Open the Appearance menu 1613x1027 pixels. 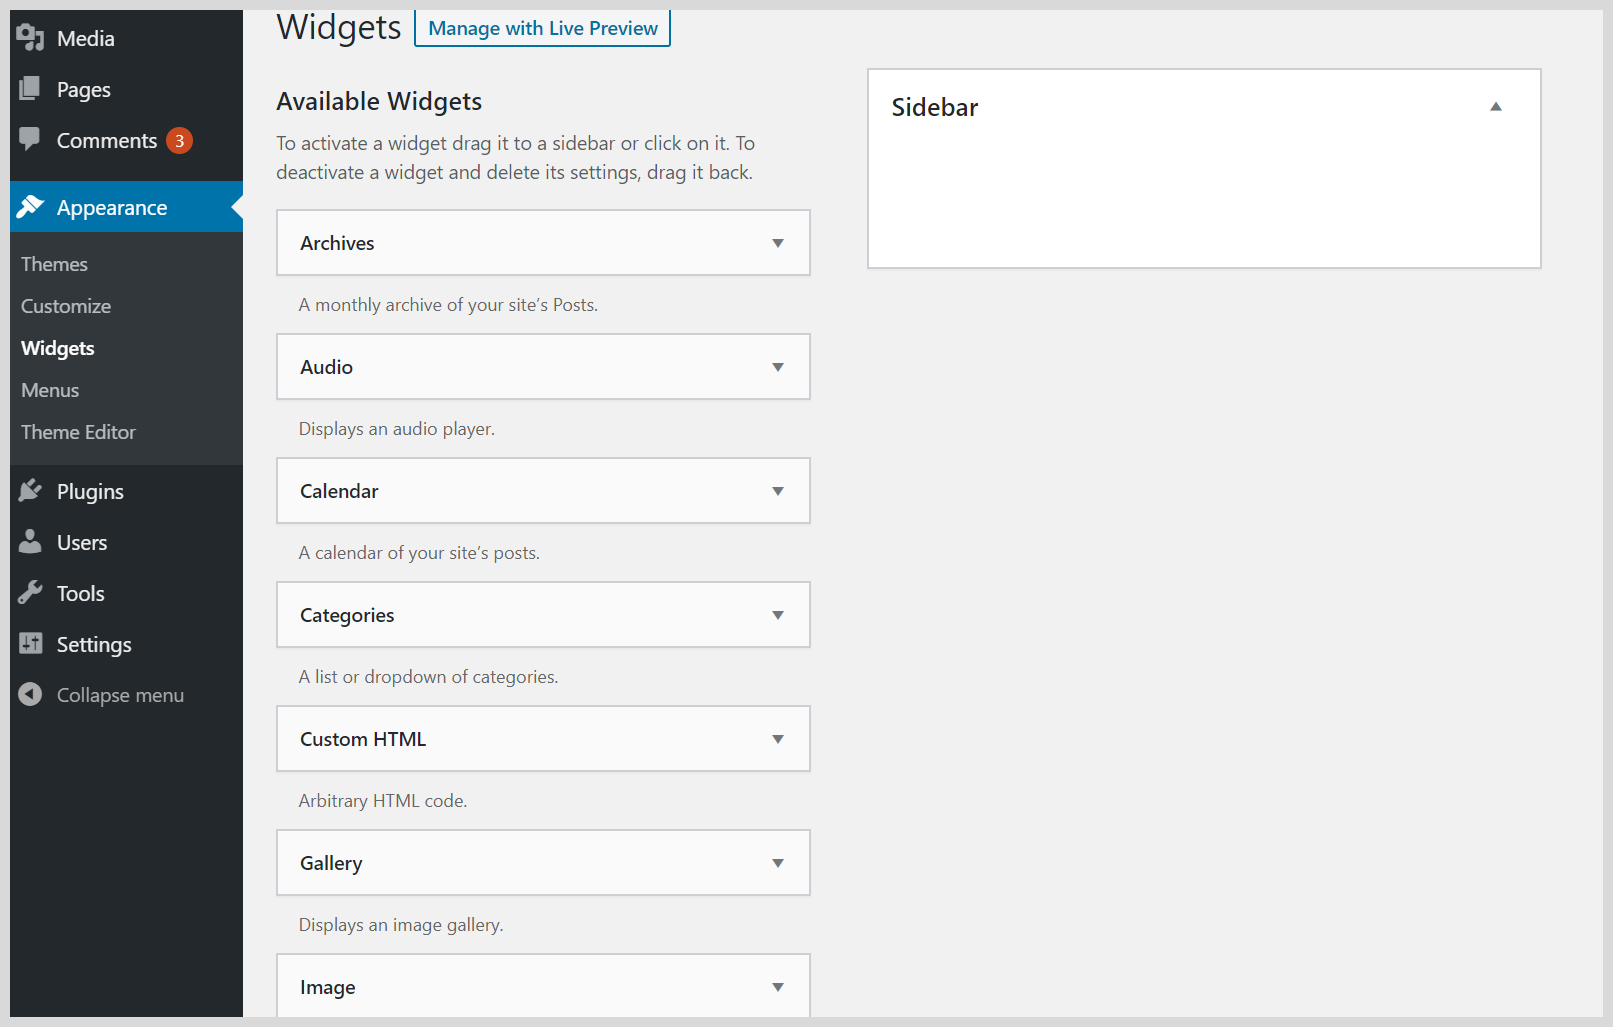[x=126, y=207]
